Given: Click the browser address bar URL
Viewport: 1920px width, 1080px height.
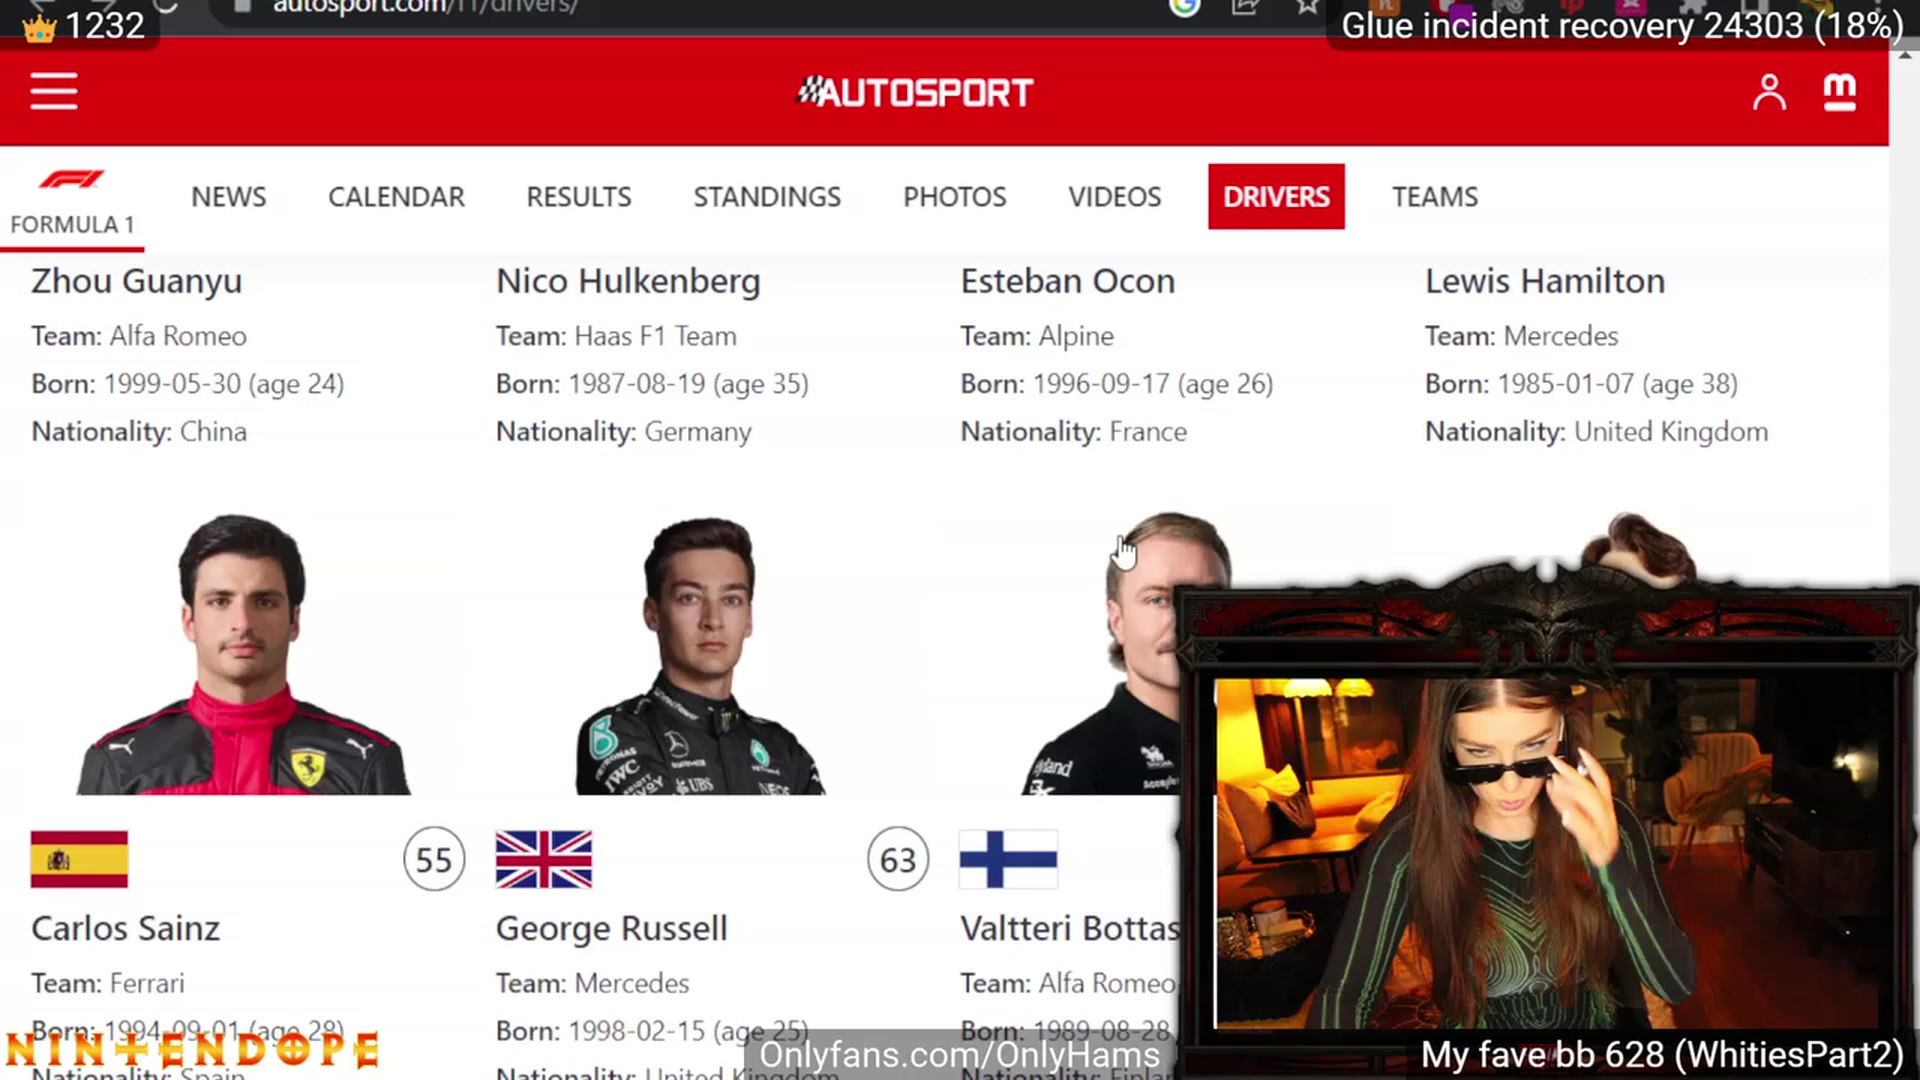Looking at the screenshot, I should (x=425, y=8).
